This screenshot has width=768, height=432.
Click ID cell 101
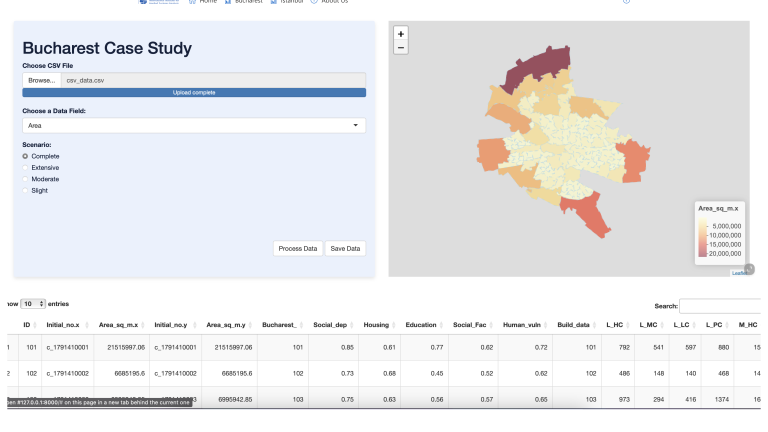click(x=31, y=347)
